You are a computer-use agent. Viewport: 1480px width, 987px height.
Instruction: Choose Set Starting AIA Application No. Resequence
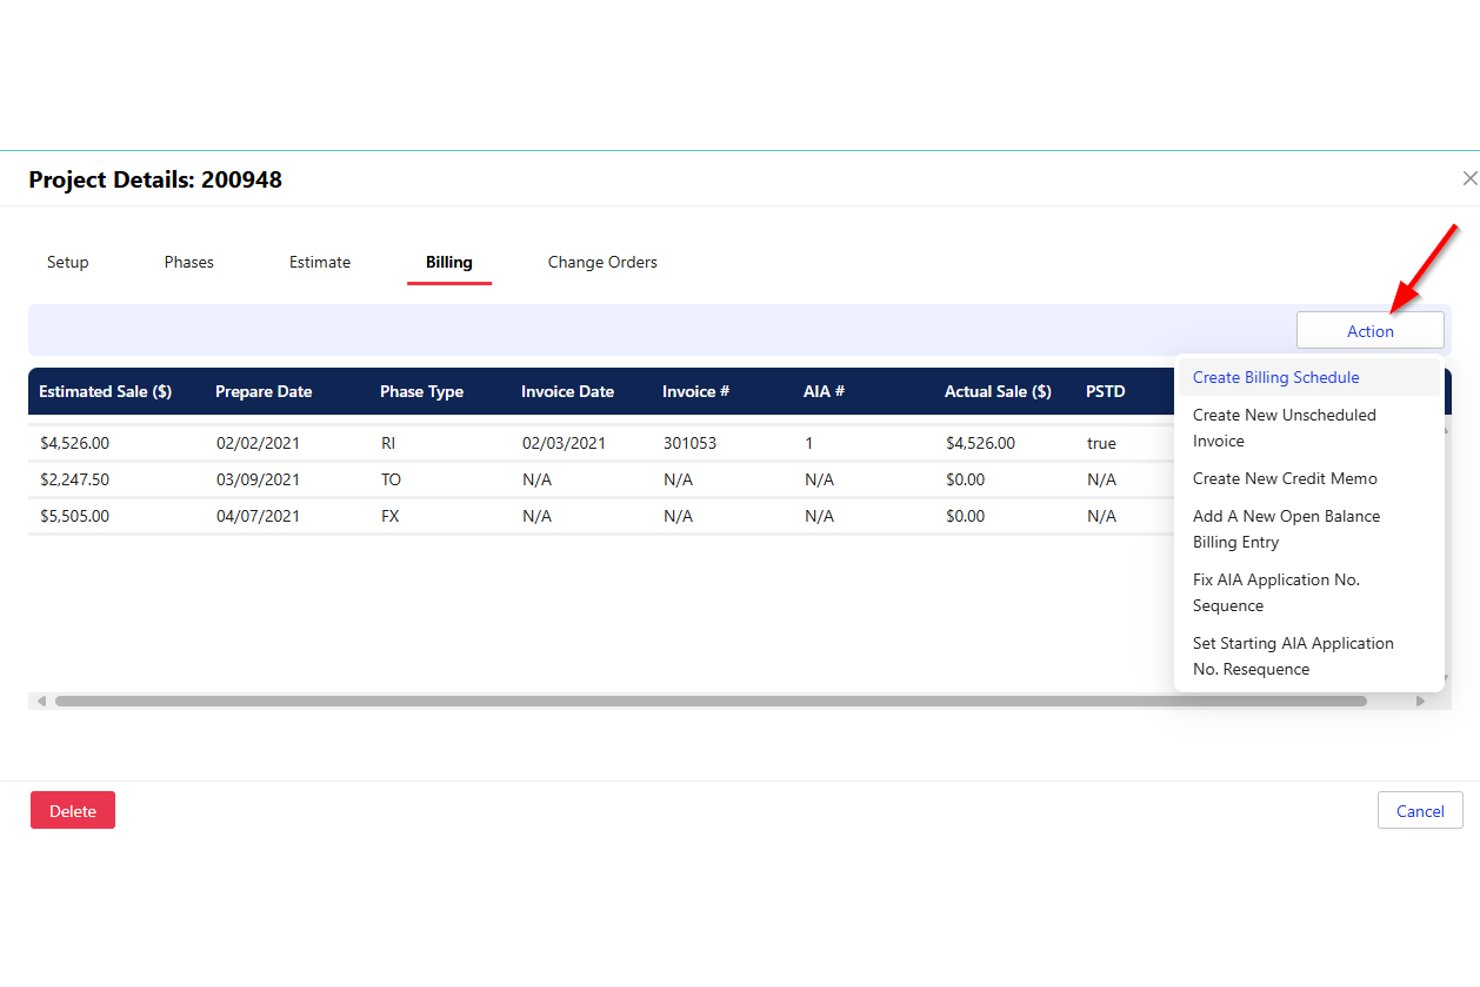[1308, 656]
